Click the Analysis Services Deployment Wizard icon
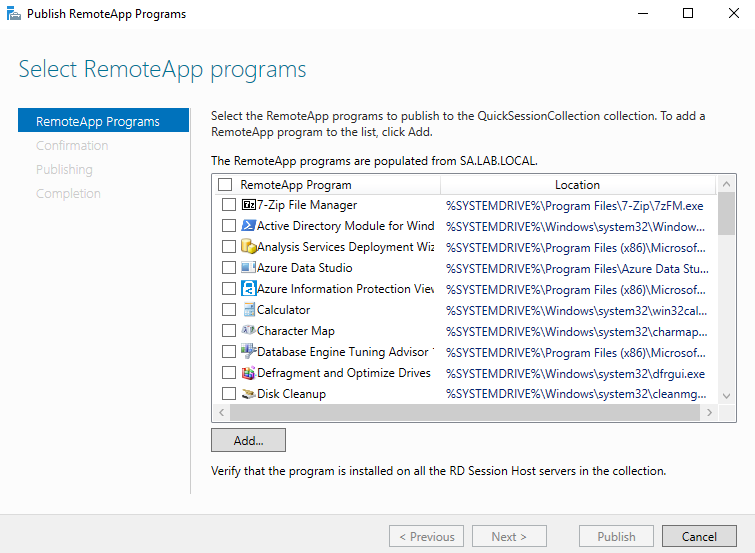 248,247
